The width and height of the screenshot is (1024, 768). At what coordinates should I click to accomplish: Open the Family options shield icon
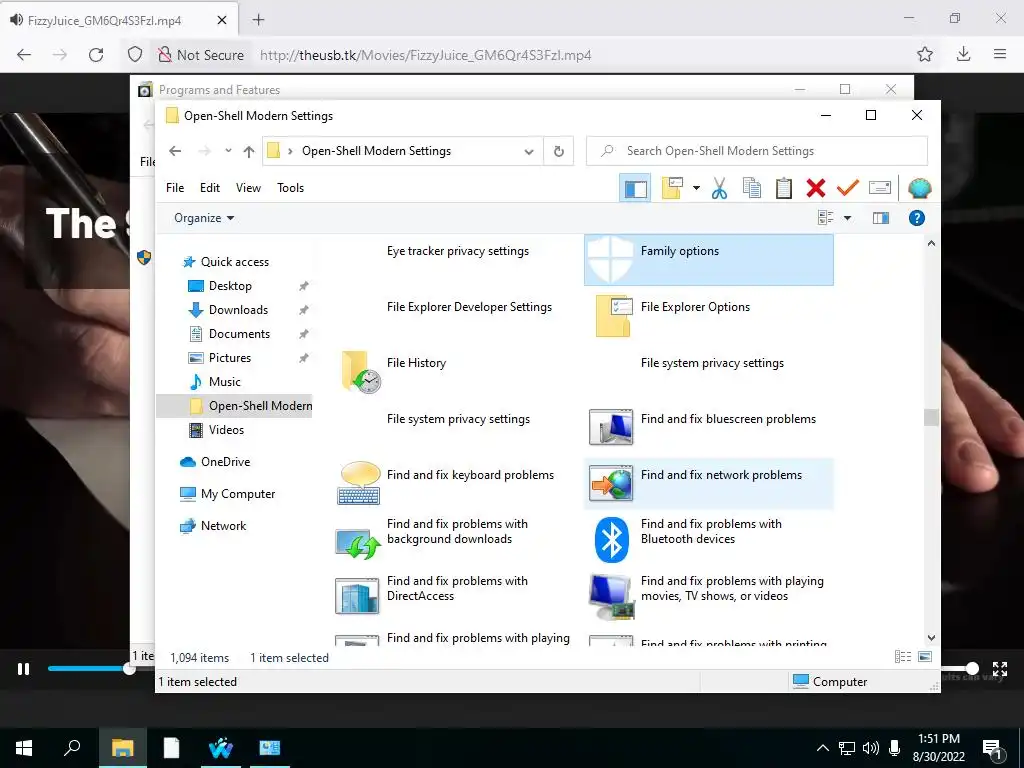coord(610,259)
